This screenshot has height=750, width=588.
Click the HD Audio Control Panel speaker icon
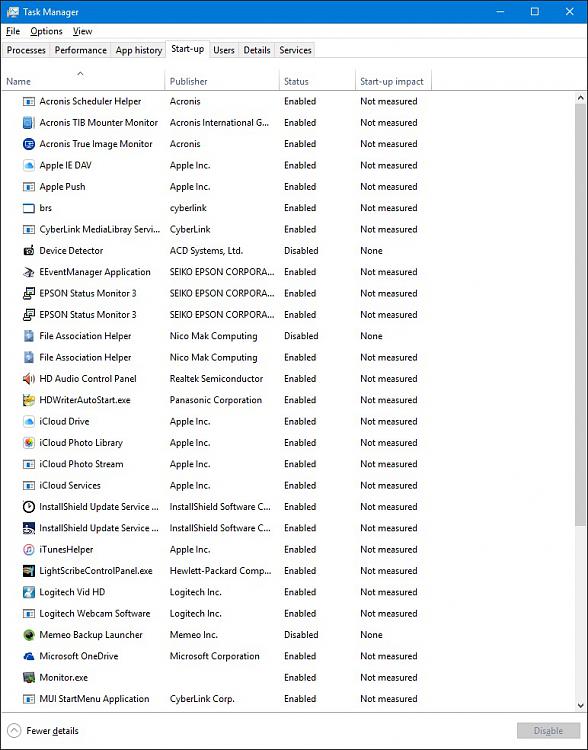coord(29,379)
